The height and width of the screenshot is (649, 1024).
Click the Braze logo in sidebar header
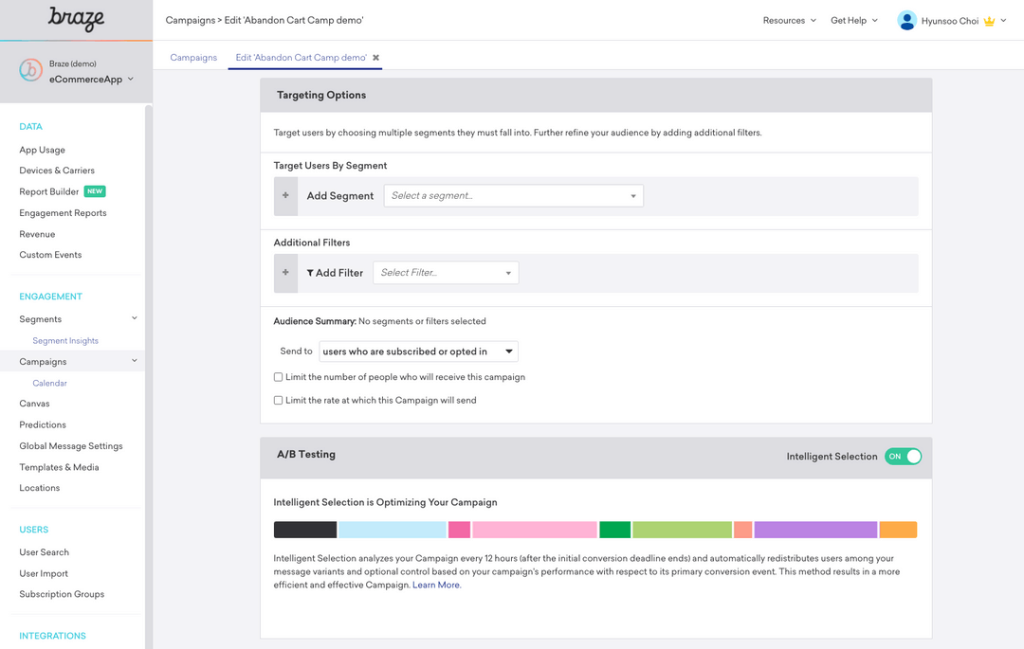(x=76, y=18)
